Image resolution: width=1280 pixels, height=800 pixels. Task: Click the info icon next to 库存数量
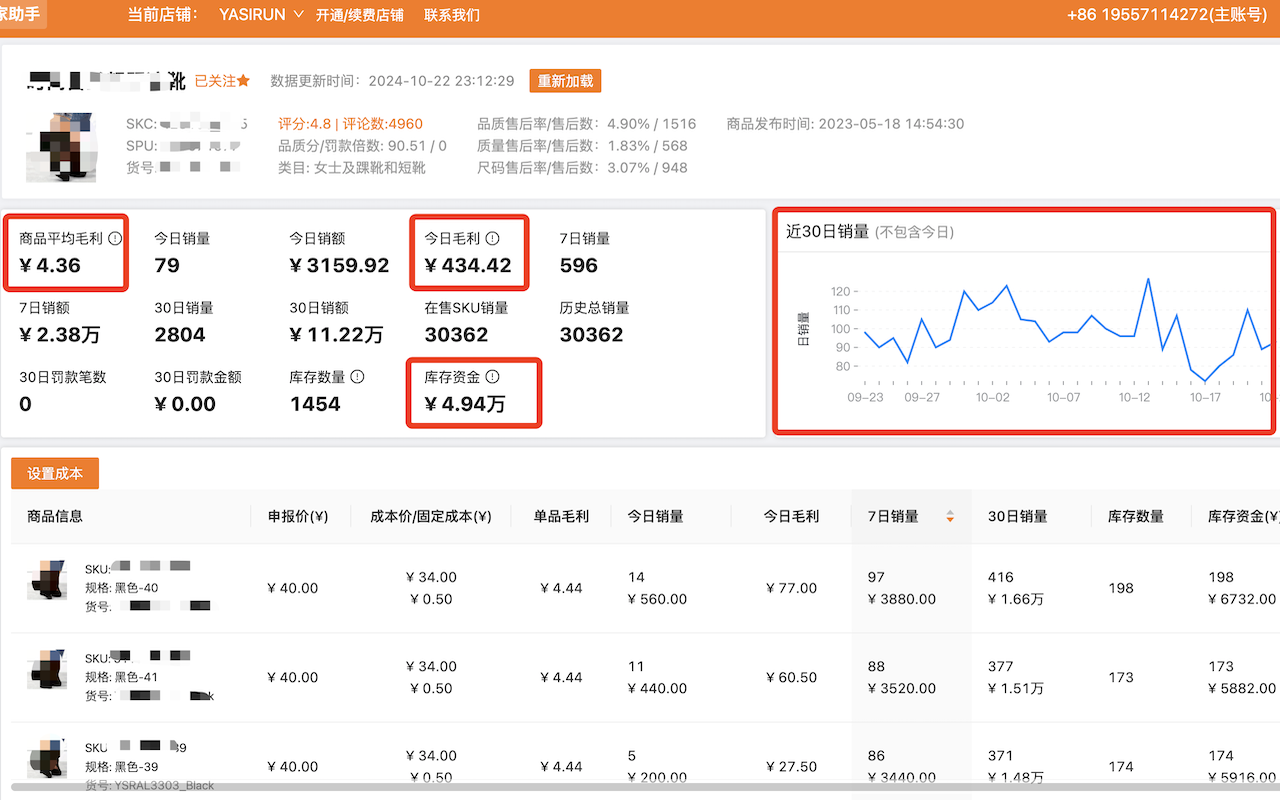(x=358, y=377)
